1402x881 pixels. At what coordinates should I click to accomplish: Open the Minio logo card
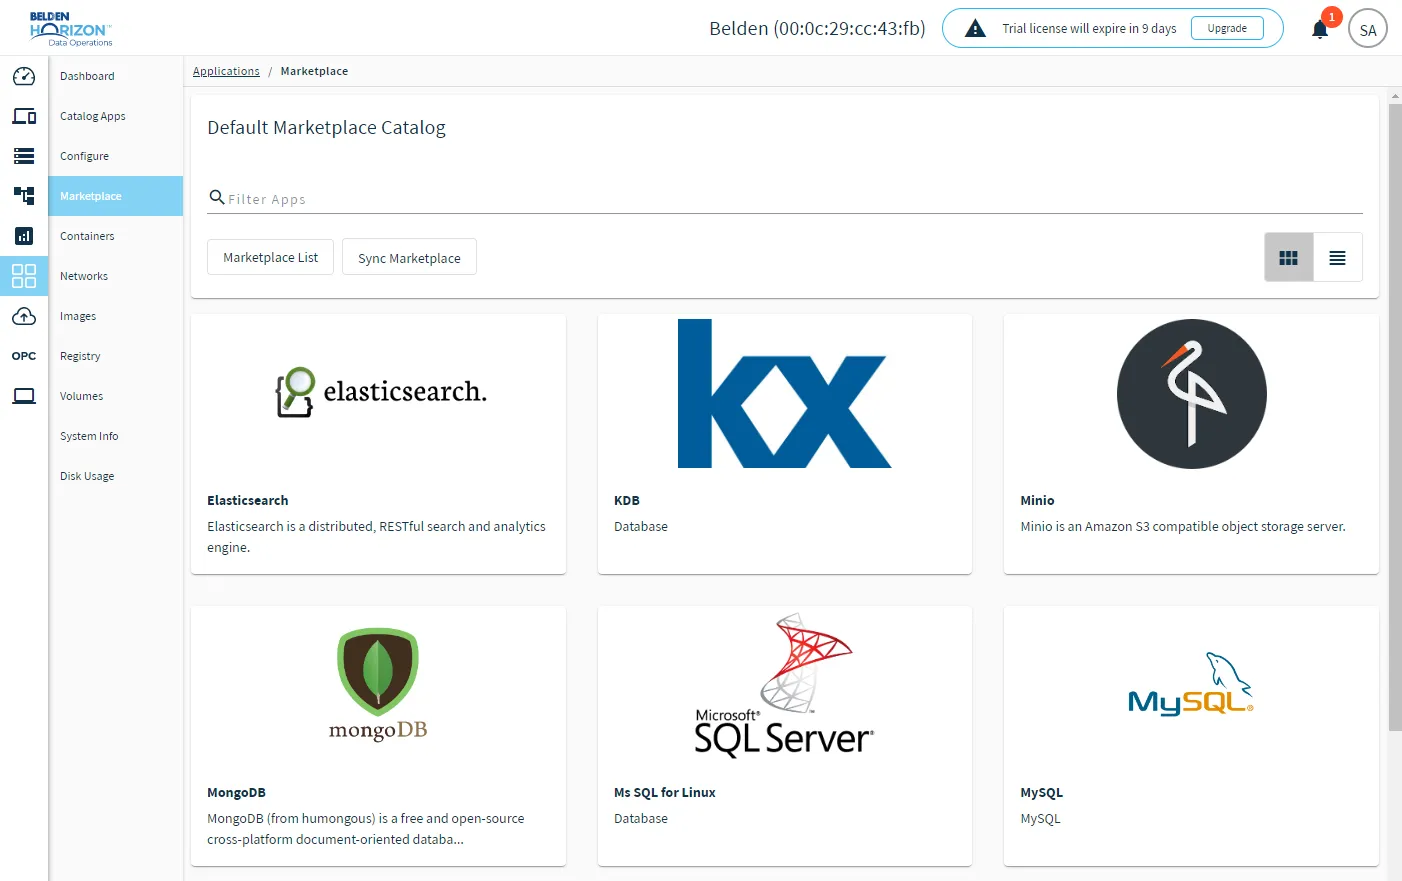[1191, 394]
